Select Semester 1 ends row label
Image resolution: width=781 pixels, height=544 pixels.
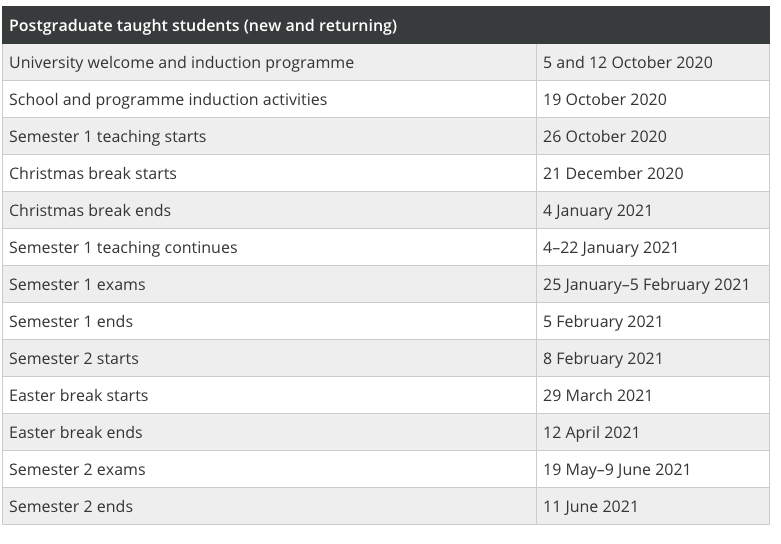71,321
